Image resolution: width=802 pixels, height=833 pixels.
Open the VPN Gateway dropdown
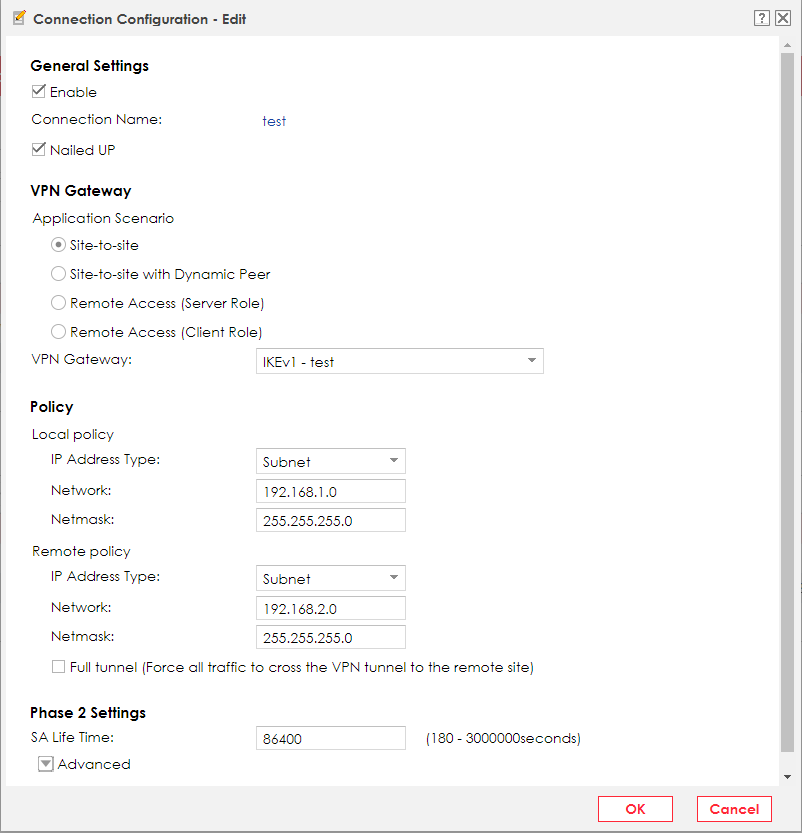[x=399, y=361]
